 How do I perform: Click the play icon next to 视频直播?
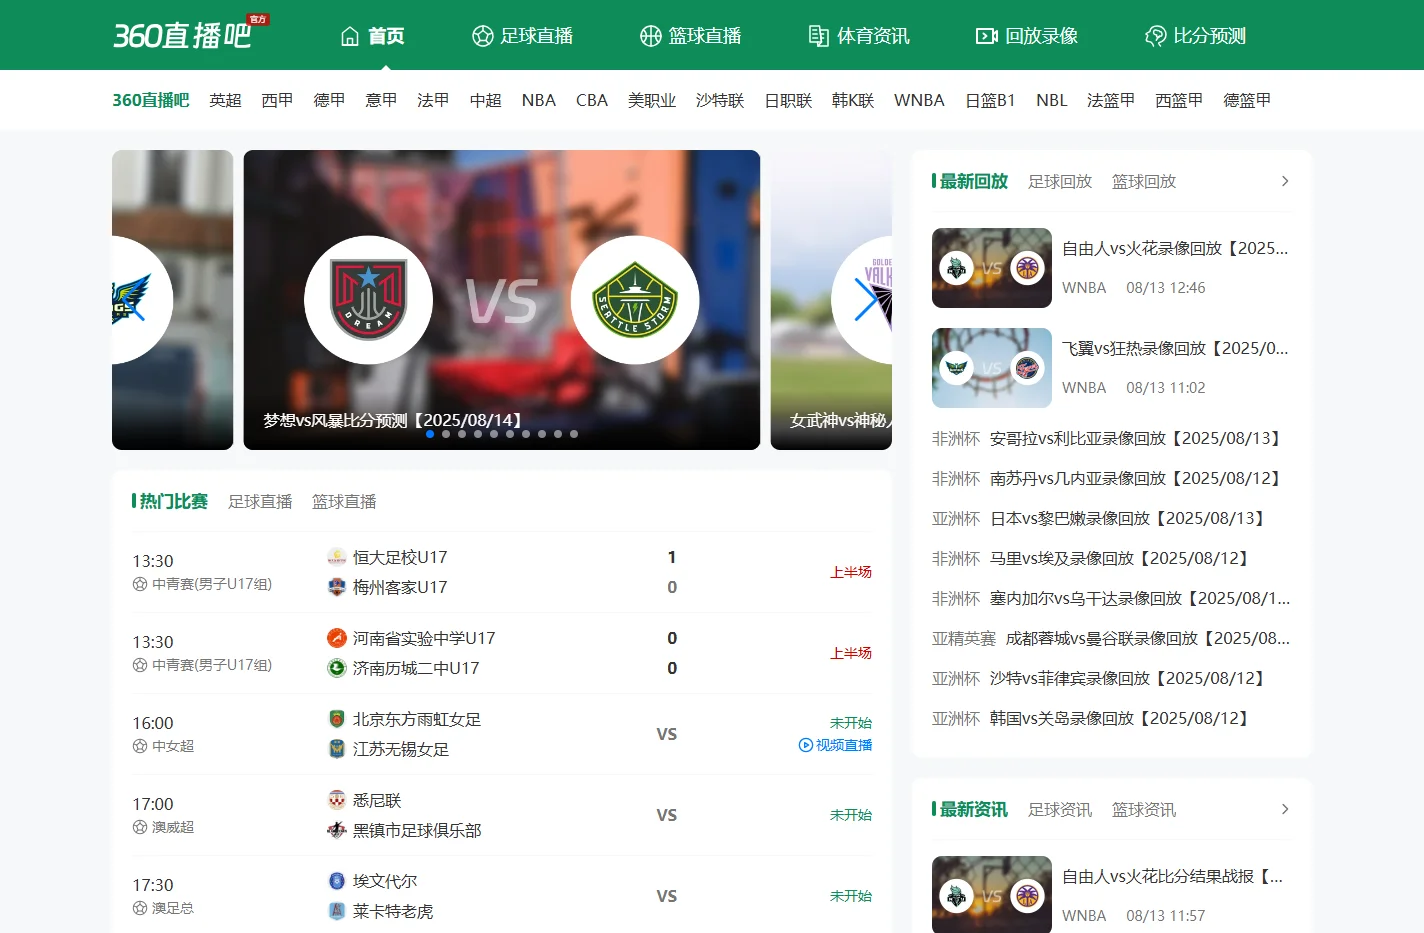(x=805, y=745)
